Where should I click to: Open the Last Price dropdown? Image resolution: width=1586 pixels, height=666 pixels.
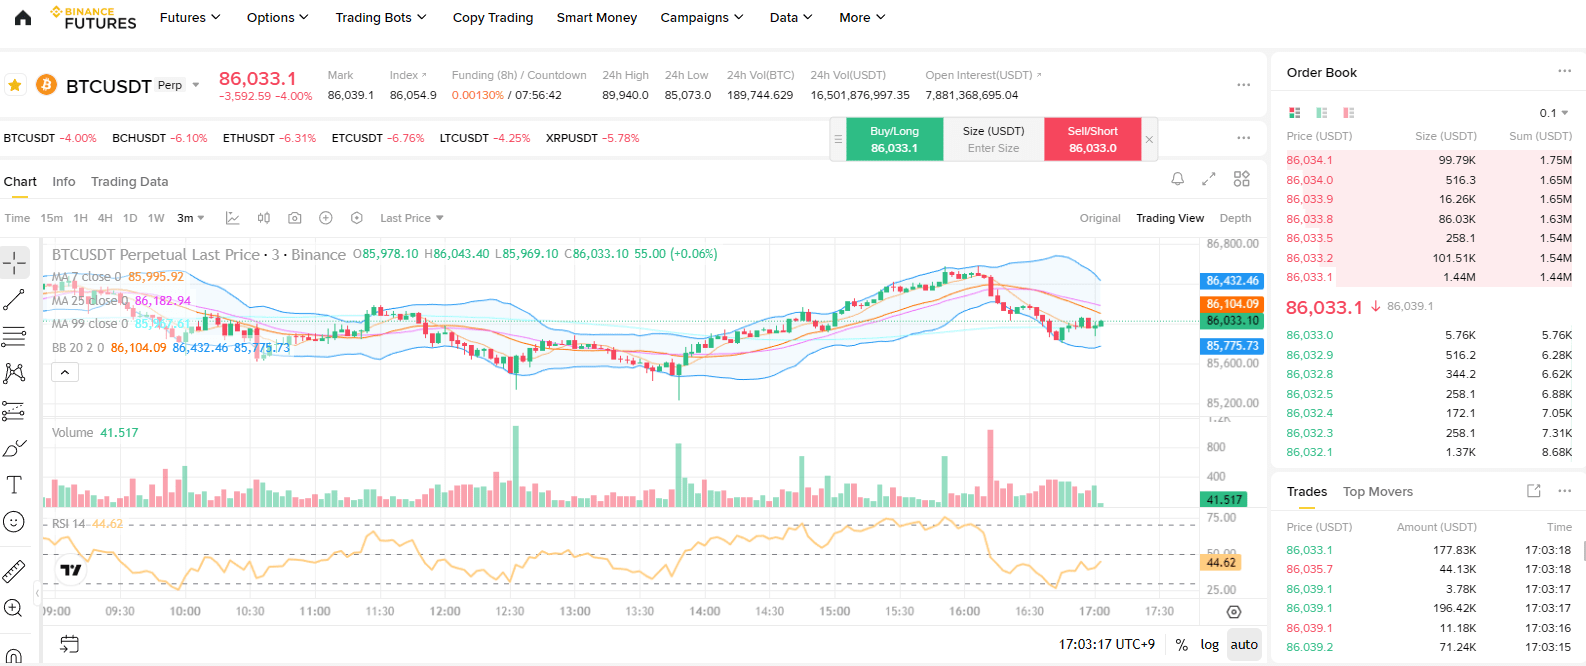point(412,218)
